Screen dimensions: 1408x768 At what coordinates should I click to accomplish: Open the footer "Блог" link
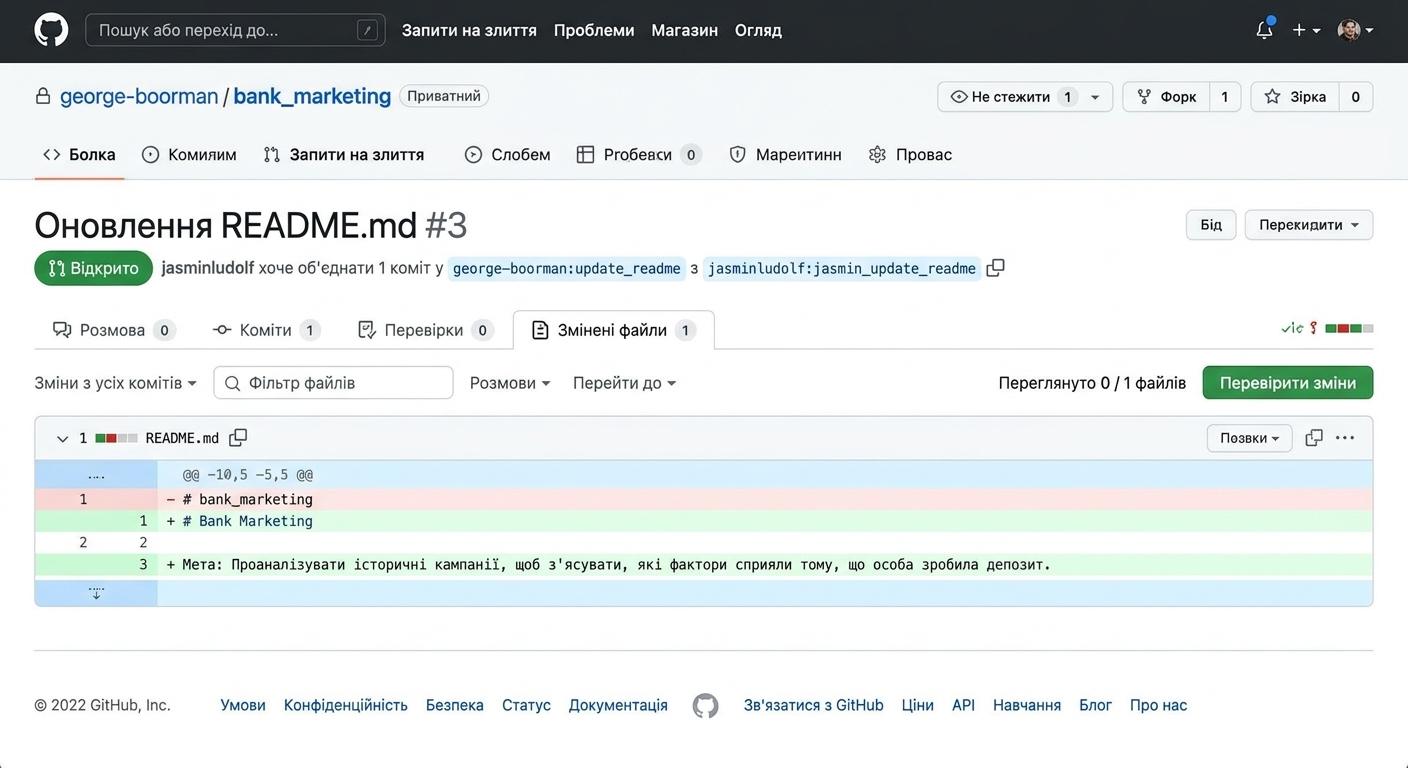tap(1095, 705)
